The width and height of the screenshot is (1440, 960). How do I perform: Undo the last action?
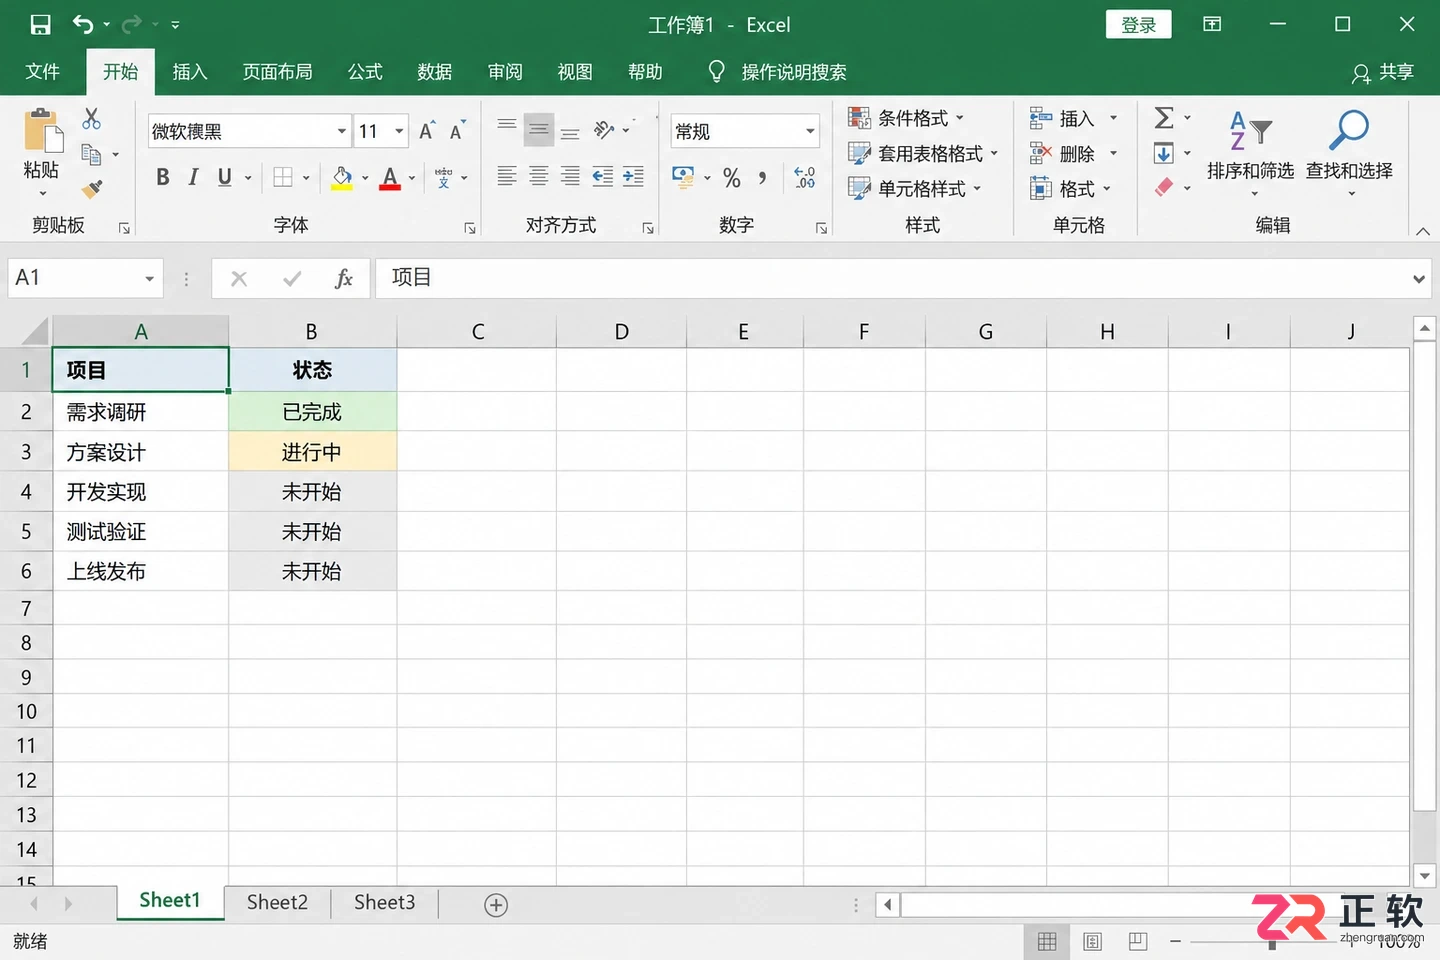[83, 25]
